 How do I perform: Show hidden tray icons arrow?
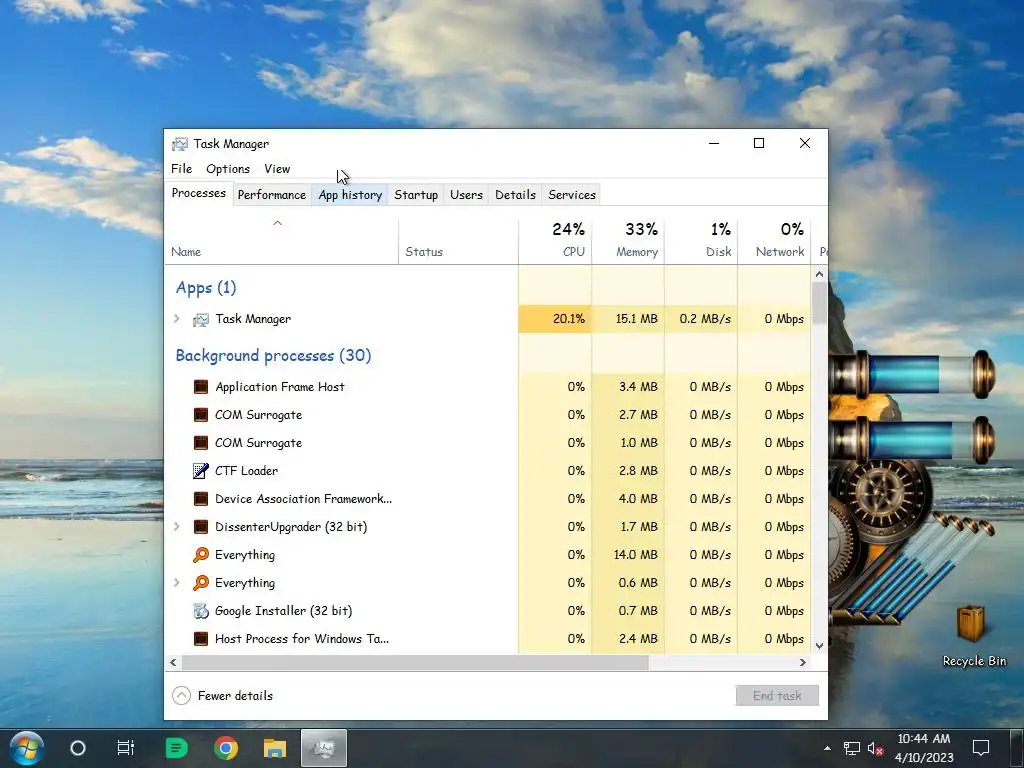tap(827, 748)
